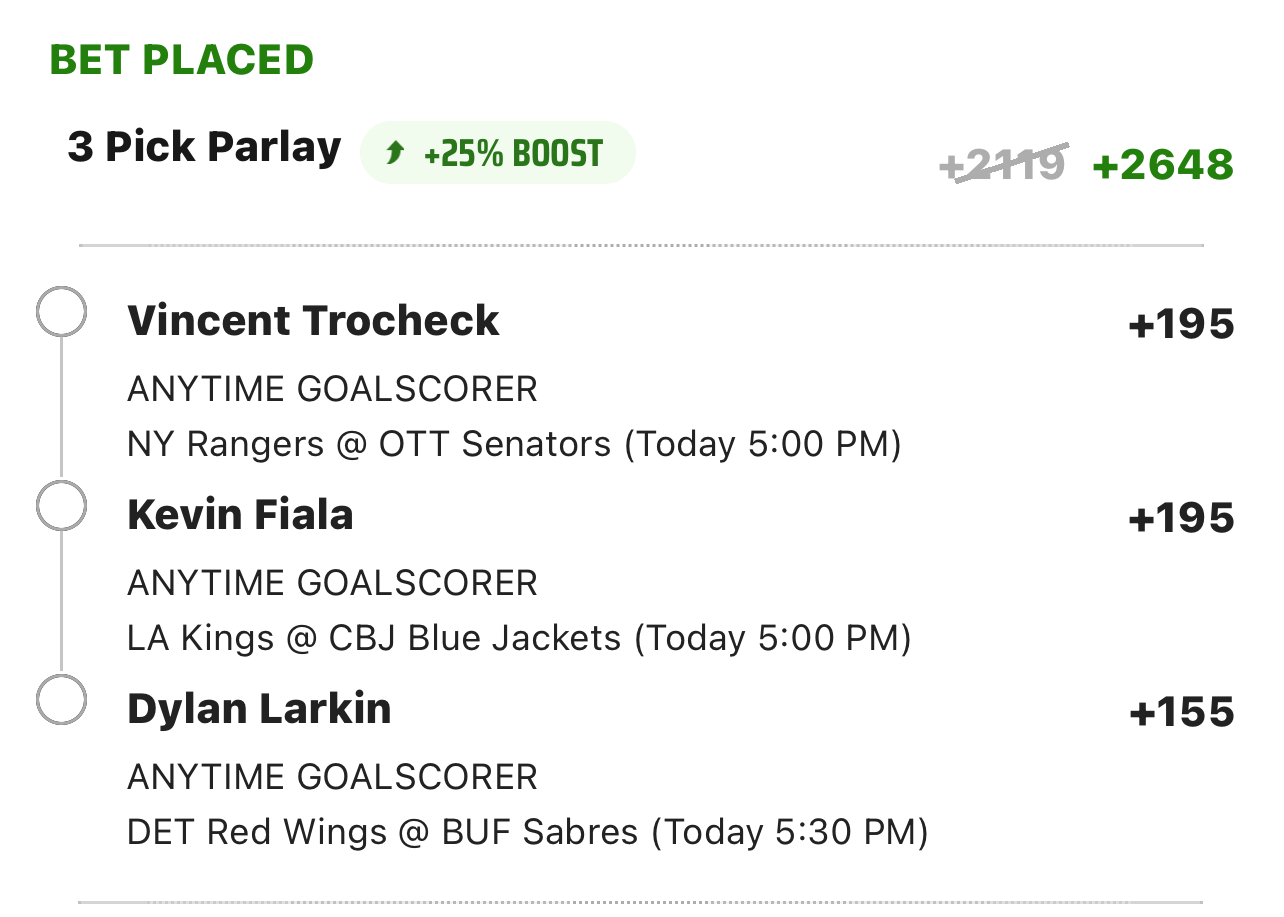Click the green boost arrow icon
The height and width of the screenshot is (917, 1284).
396,153
